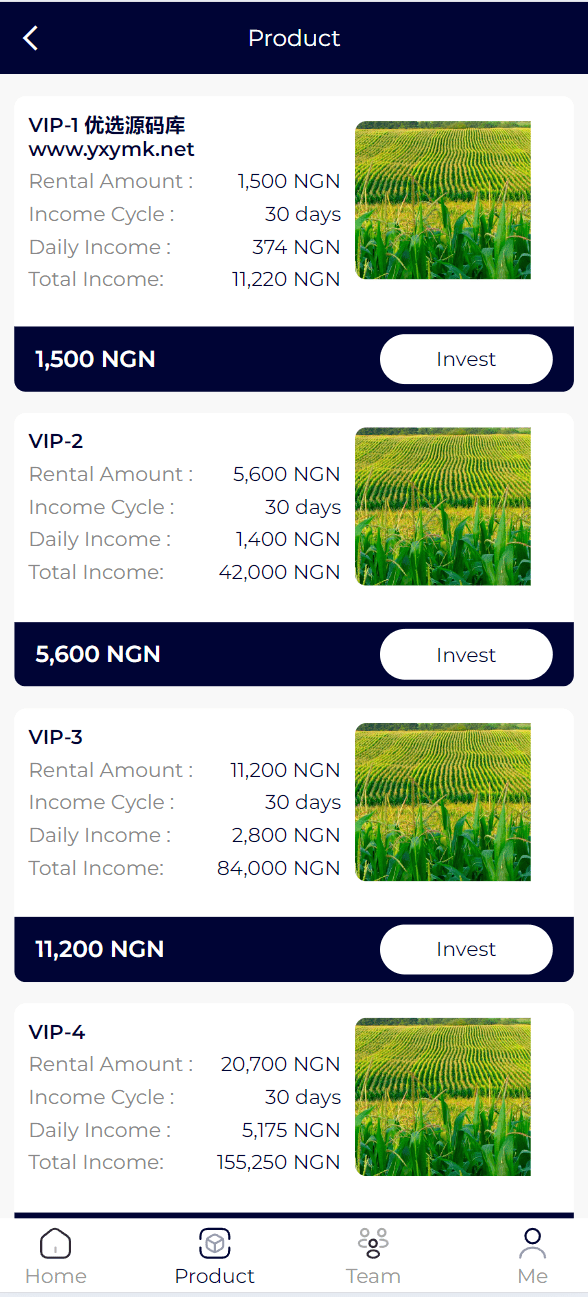Open the VIP-4 cornfield thumbnail
The image size is (588, 1297).
pyautogui.click(x=443, y=1097)
